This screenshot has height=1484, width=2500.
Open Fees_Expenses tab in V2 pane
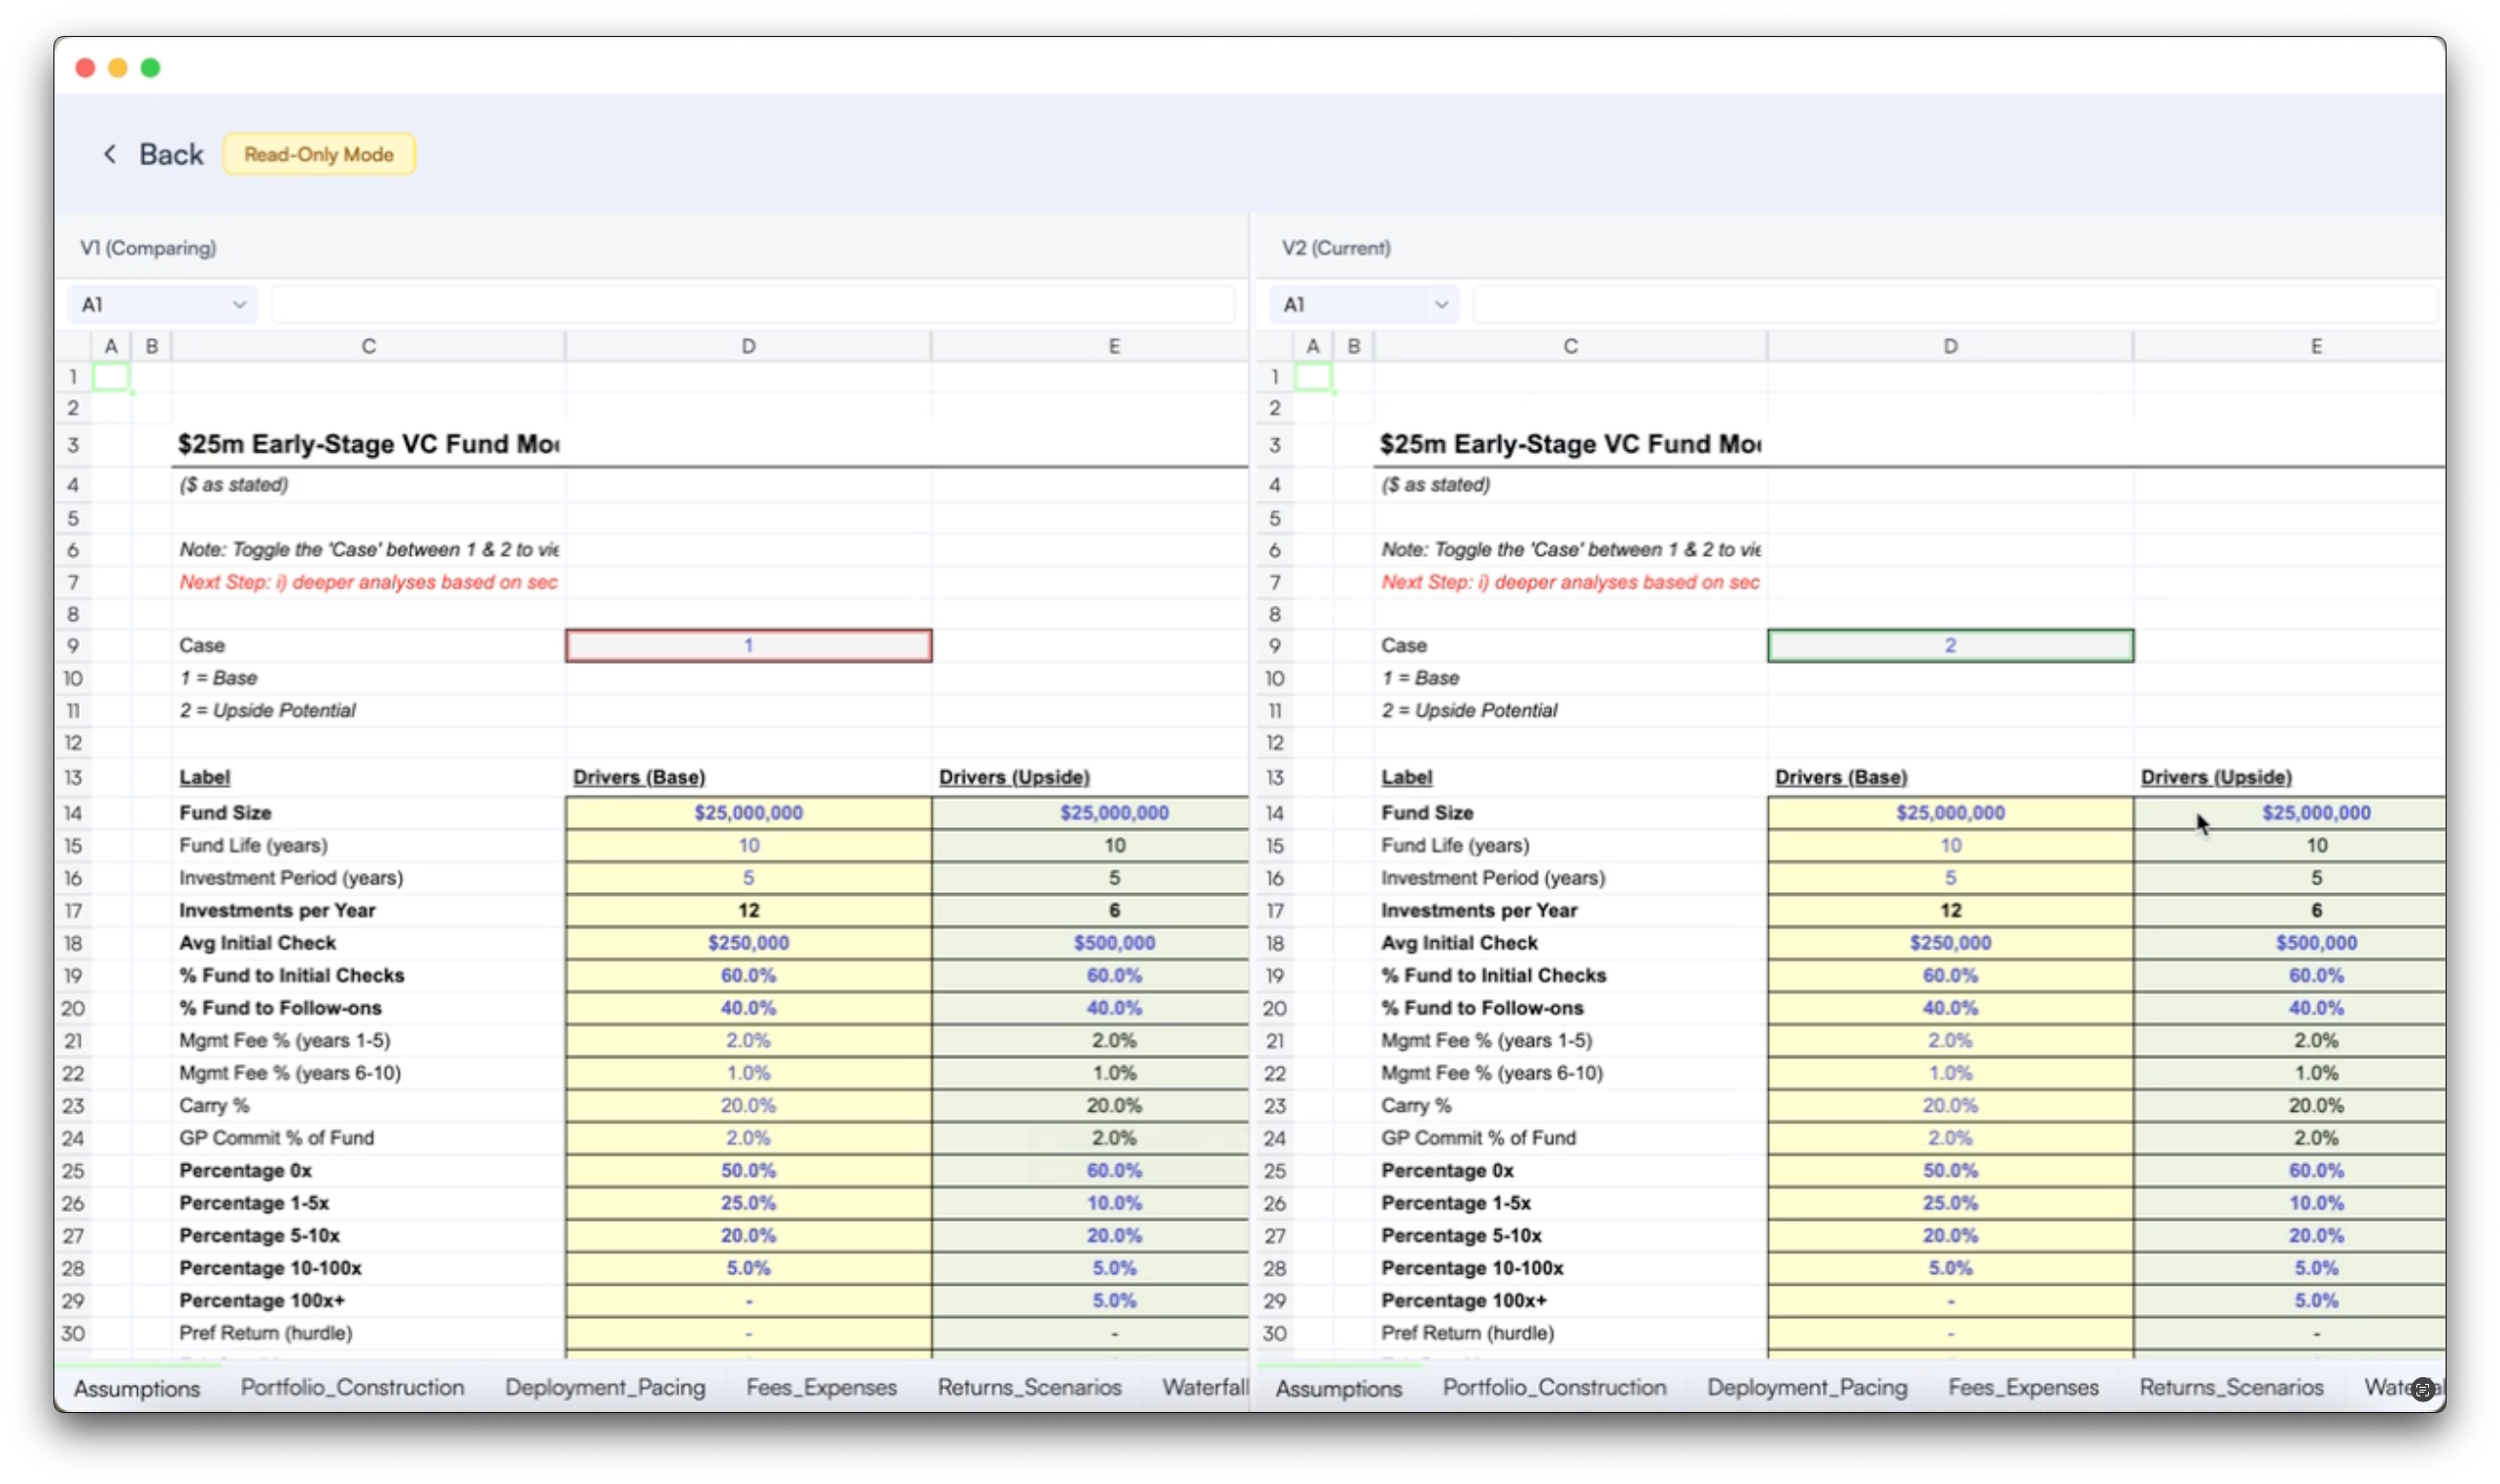(x=2023, y=1387)
